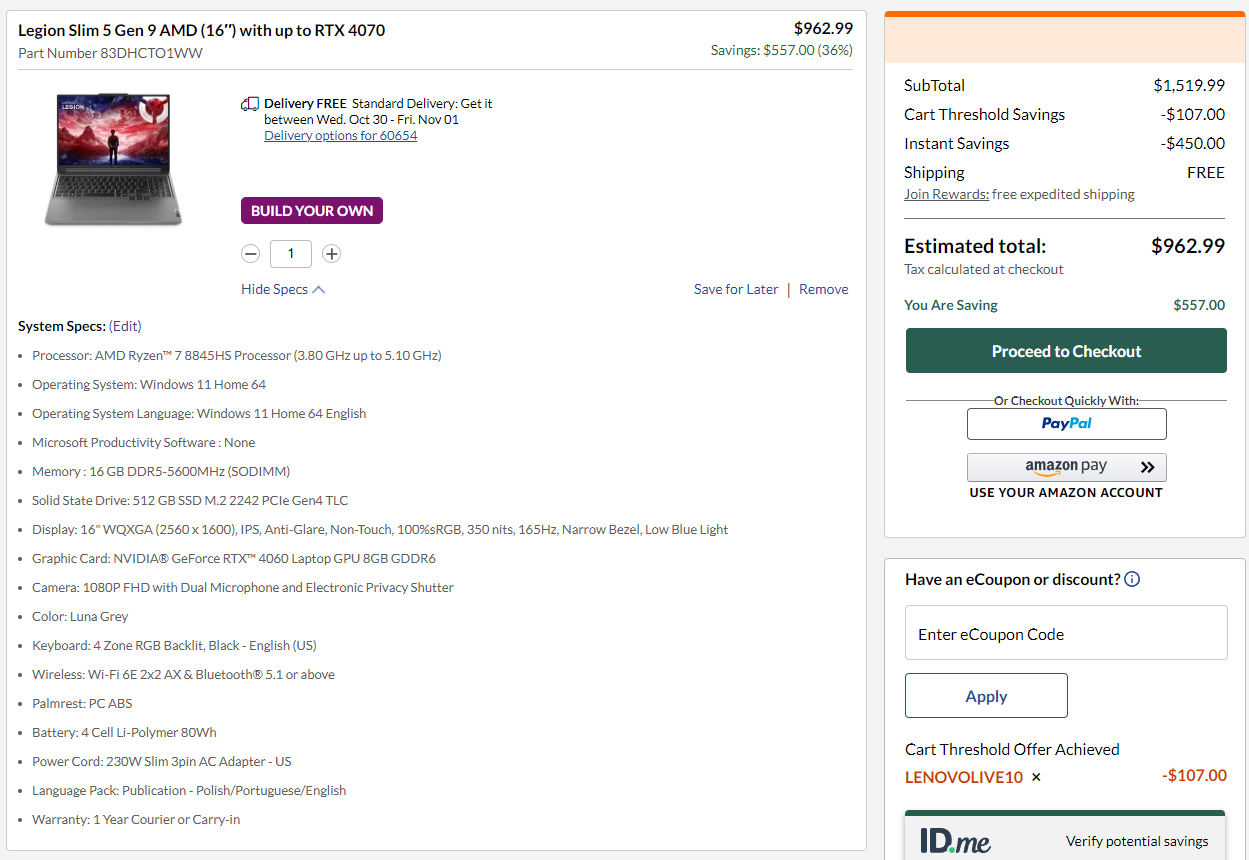Click the You Are Saving $557.00 amount
This screenshot has height=860, width=1249.
click(x=1199, y=305)
